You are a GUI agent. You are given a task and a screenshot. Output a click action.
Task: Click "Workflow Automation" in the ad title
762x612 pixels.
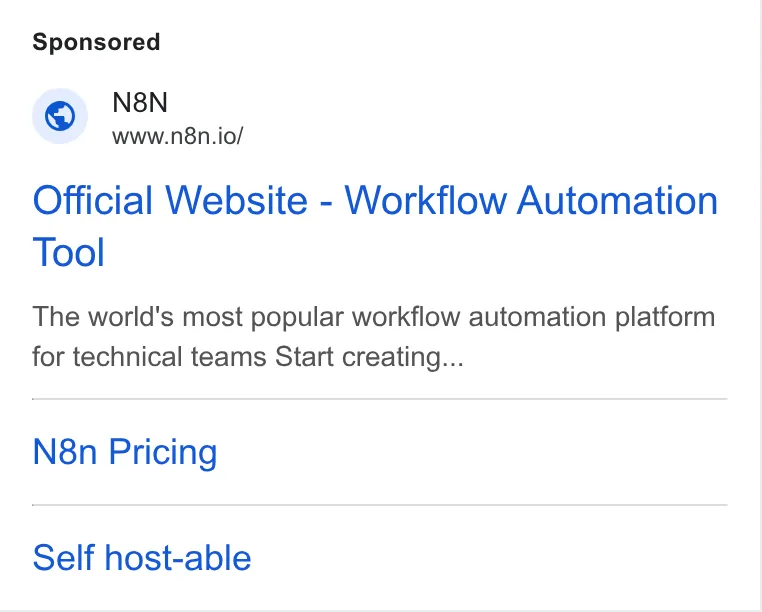[x=531, y=200]
